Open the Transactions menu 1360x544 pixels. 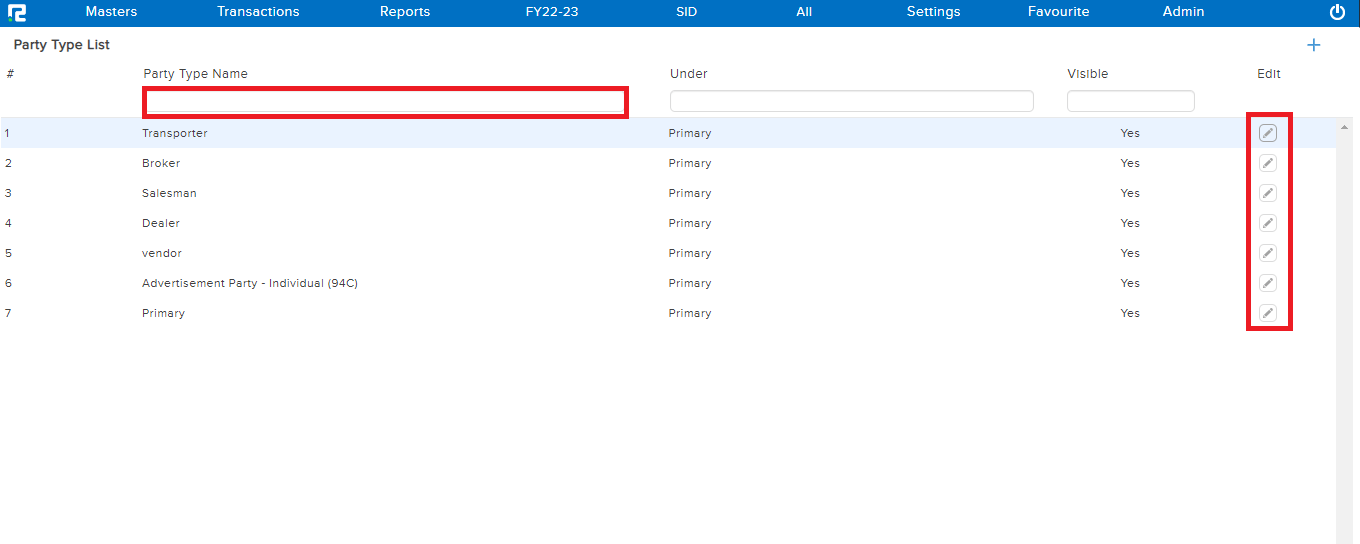[258, 12]
